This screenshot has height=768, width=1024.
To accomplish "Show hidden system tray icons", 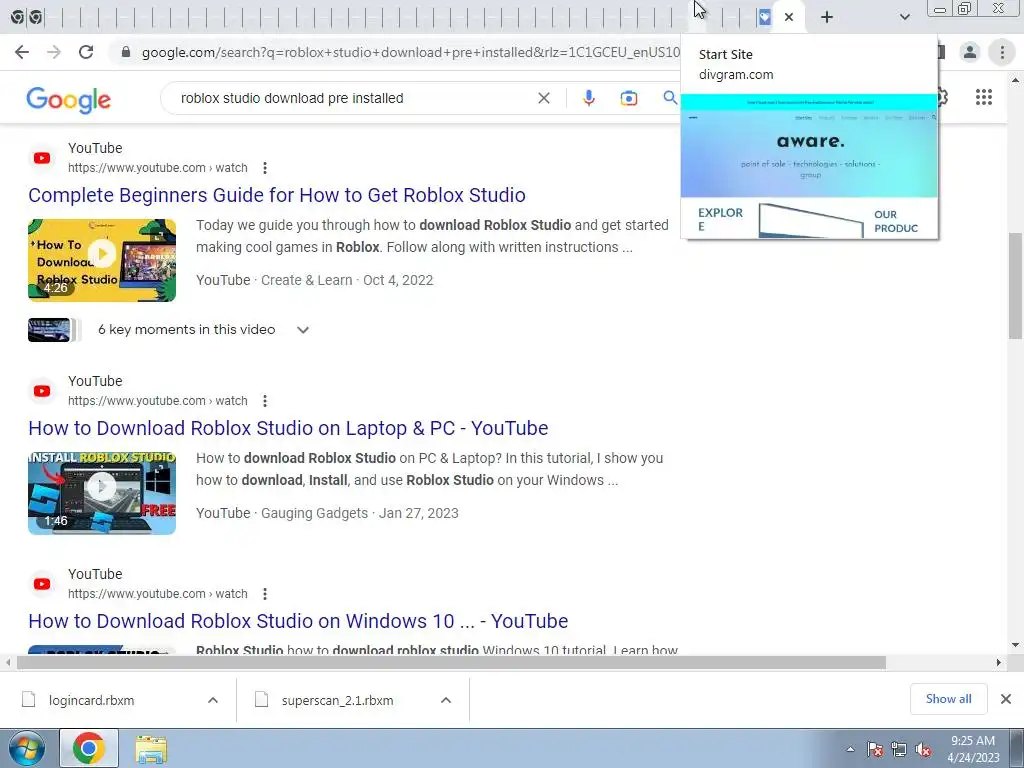I will tap(850, 749).
